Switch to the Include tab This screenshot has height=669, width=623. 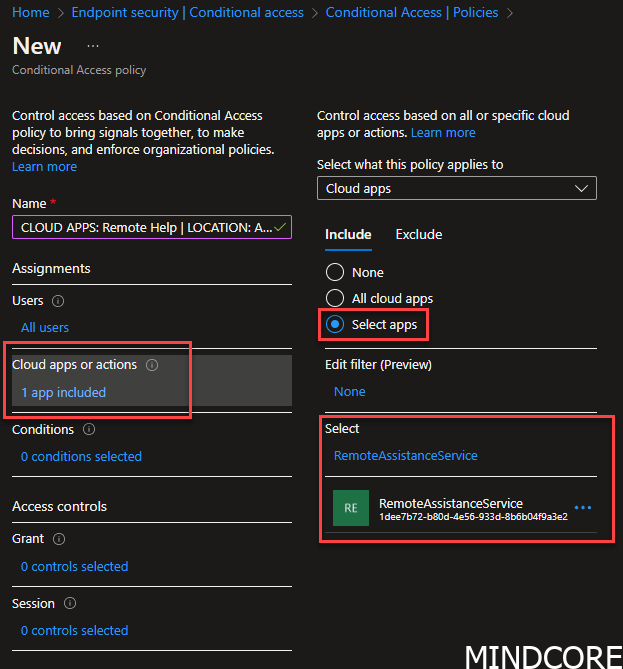[348, 234]
